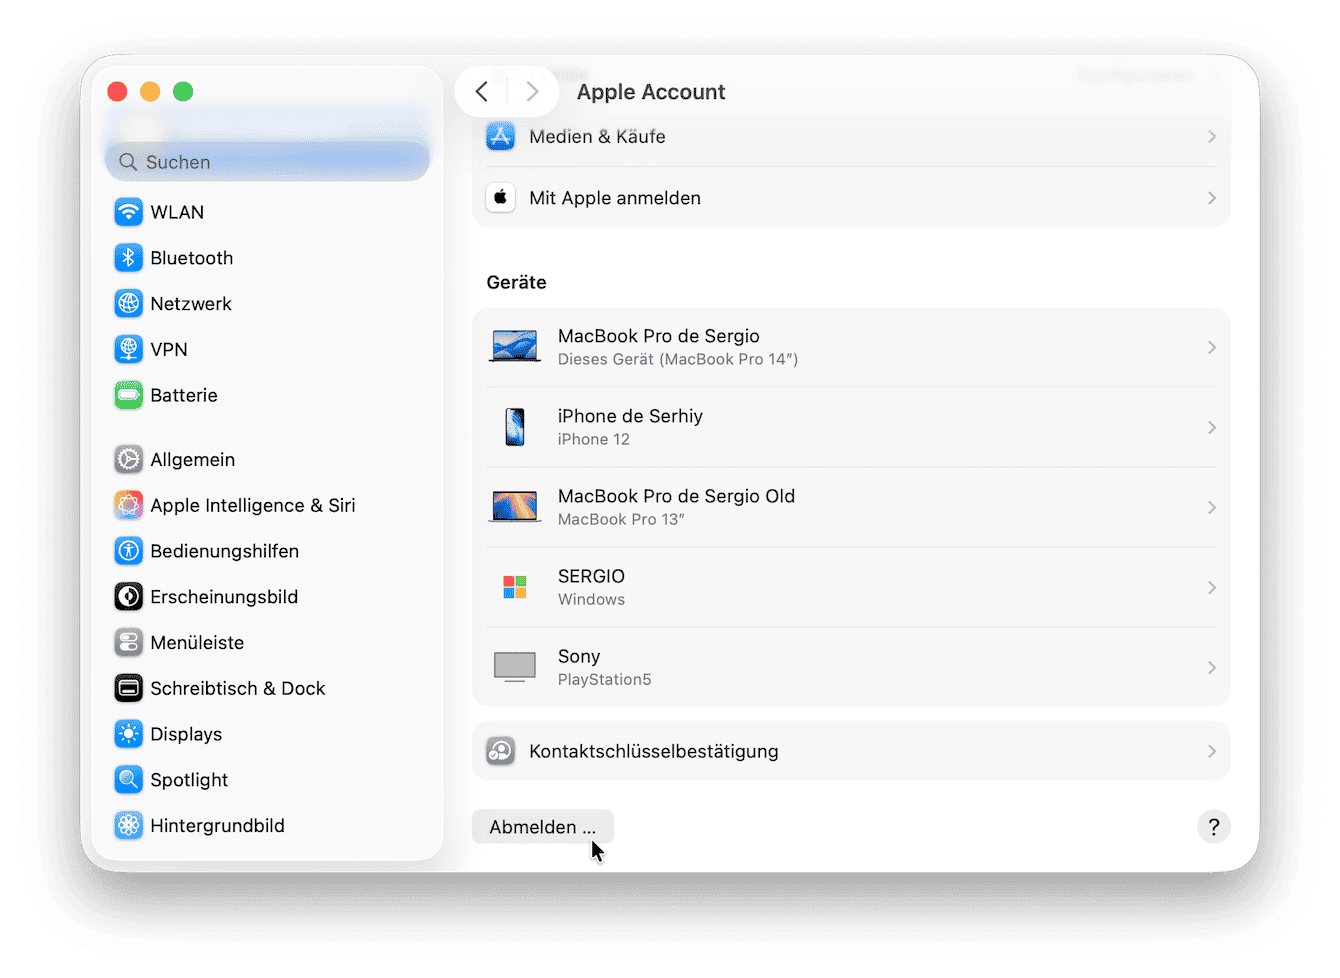
Task: Go back with the back arrow
Action: pos(482,92)
